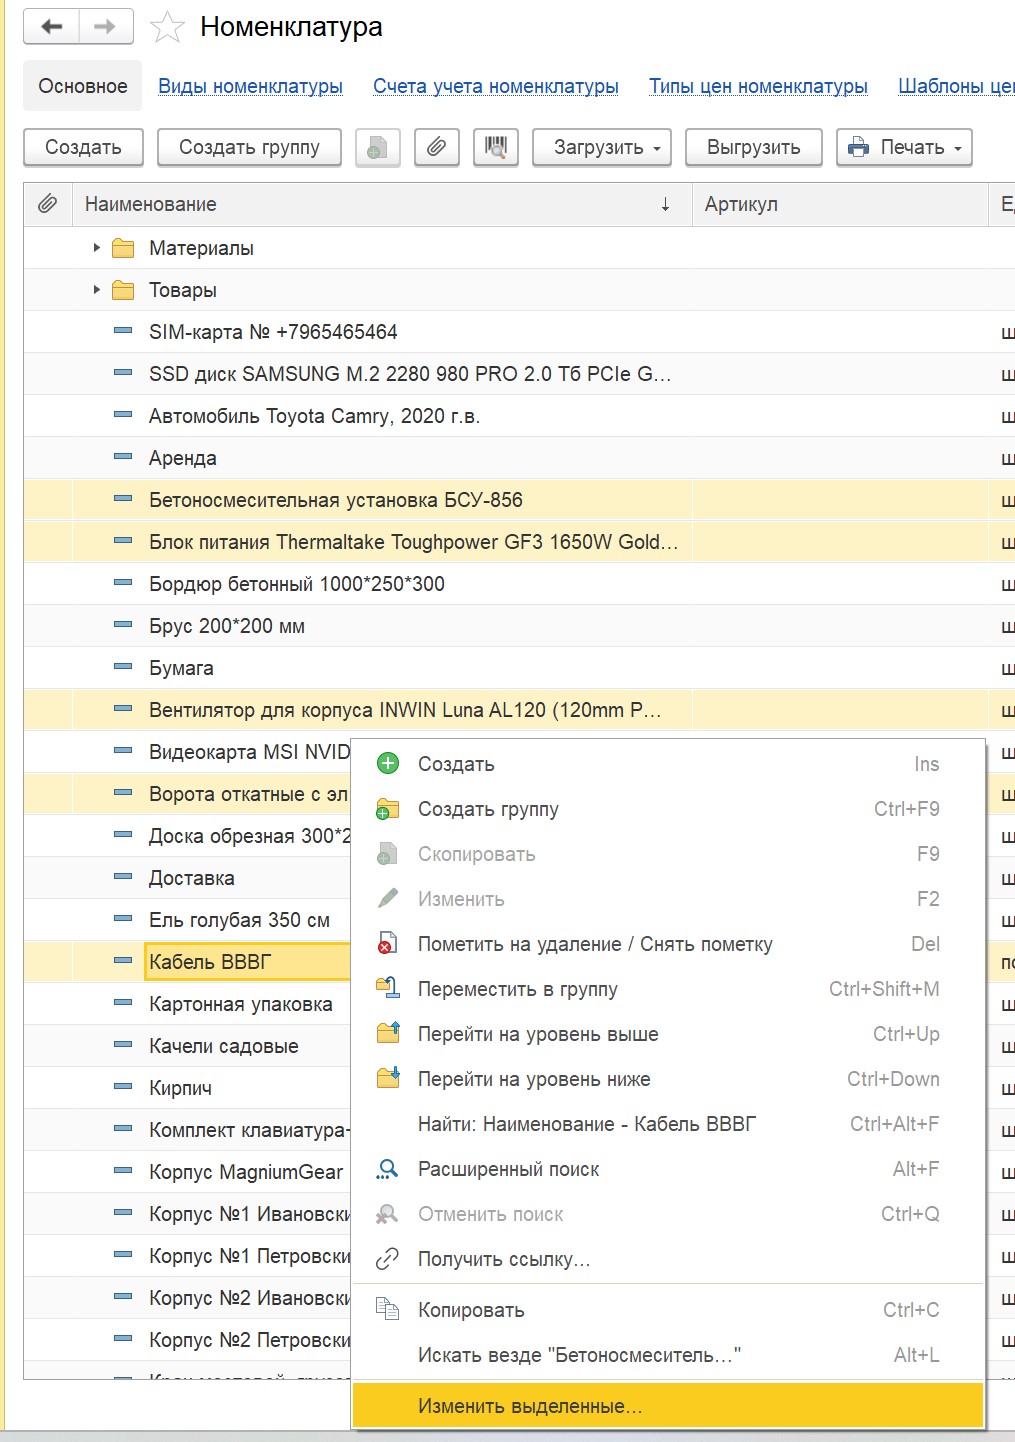This screenshot has height=1442, width=1015.
Task: Select the Доставка row
Action: pyautogui.click(x=188, y=878)
